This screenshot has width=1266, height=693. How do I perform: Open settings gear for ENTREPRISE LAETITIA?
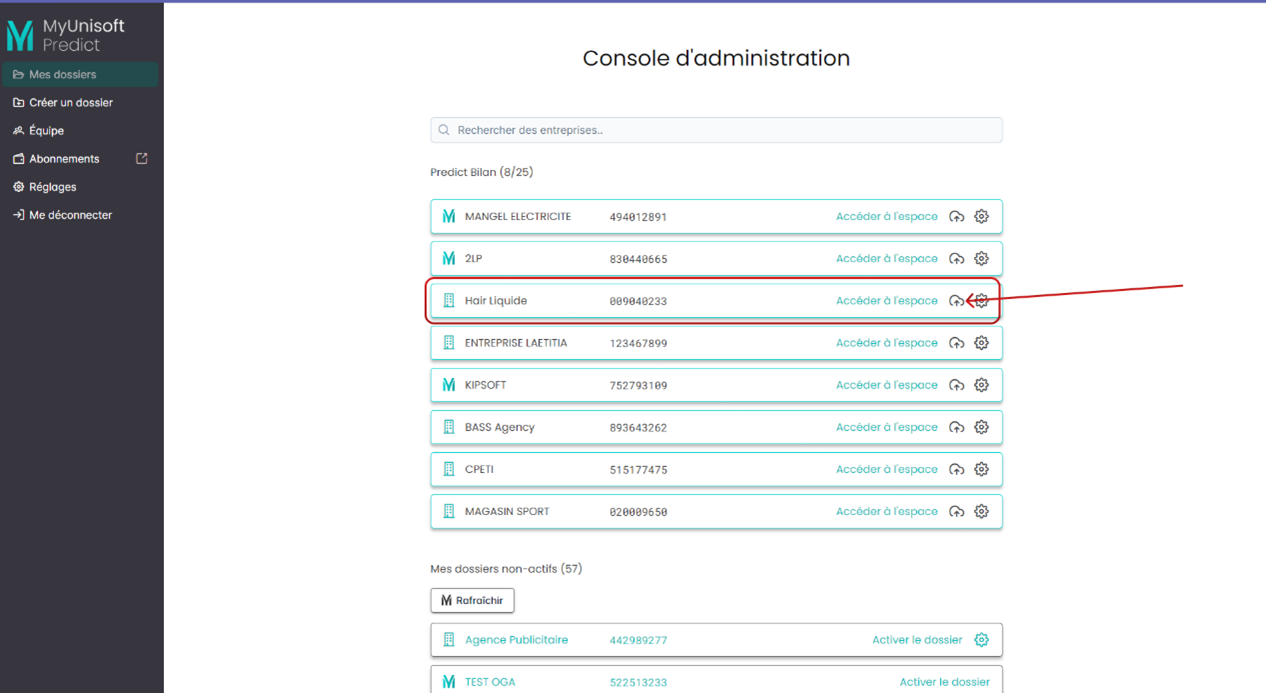982,342
